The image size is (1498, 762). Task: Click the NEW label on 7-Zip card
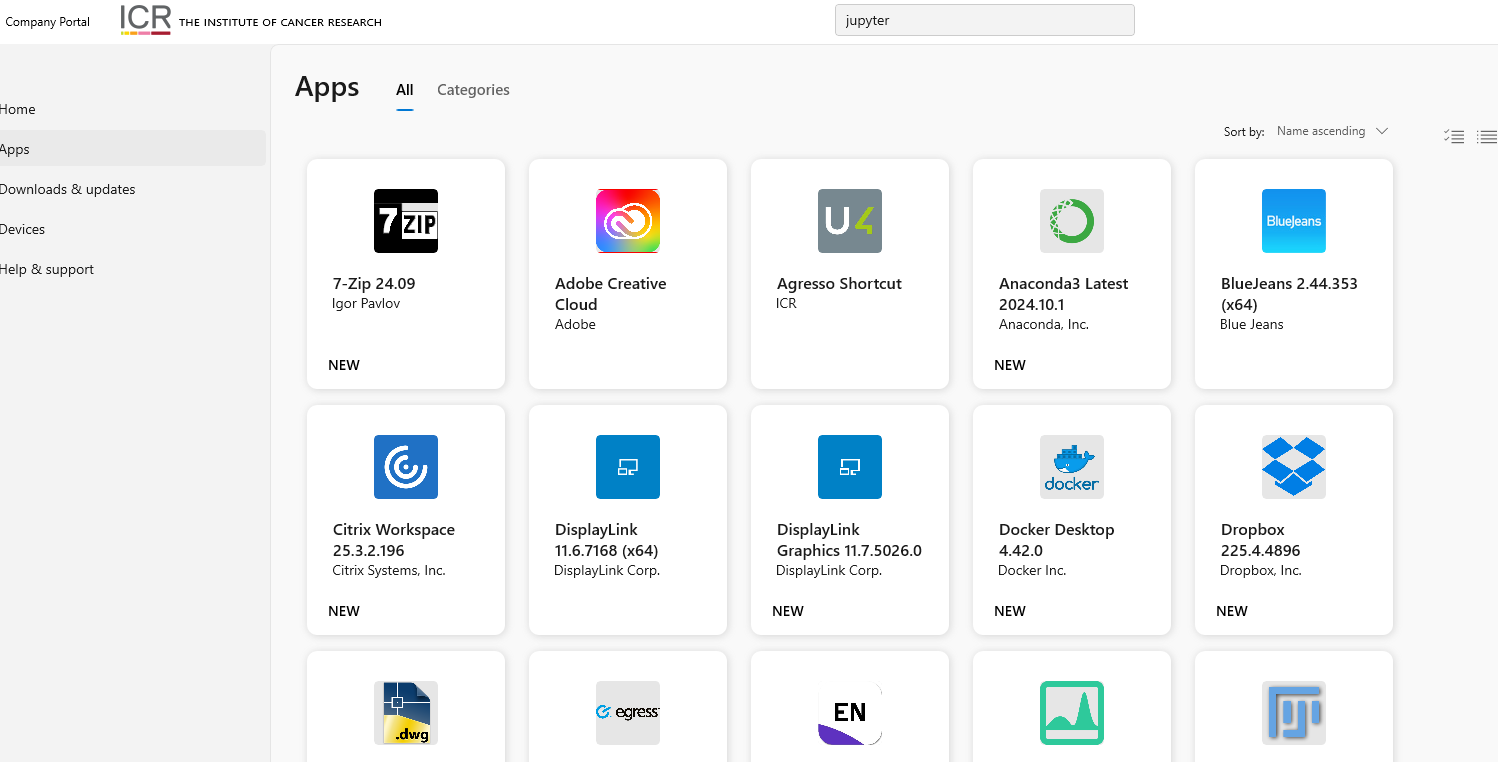tap(344, 365)
